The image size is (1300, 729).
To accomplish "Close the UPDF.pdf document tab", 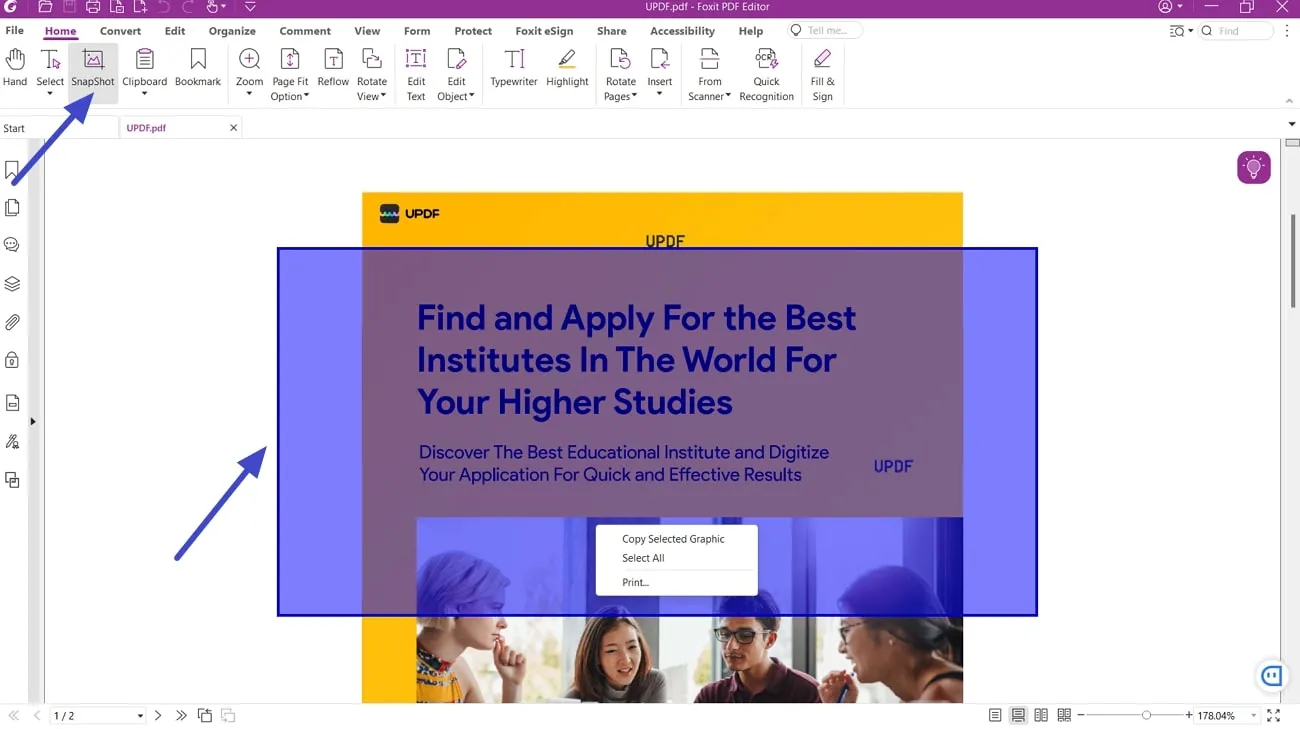I will pyautogui.click(x=233, y=127).
